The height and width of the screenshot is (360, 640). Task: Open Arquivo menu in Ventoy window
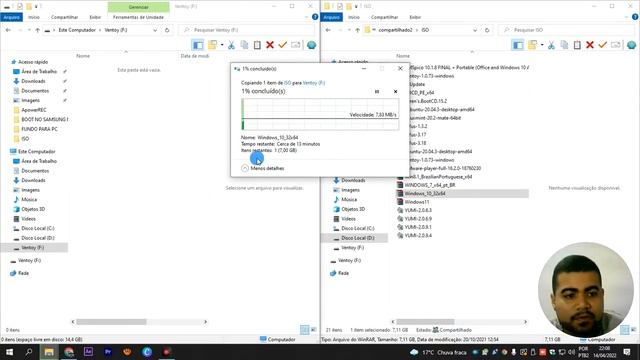[x=11, y=17]
